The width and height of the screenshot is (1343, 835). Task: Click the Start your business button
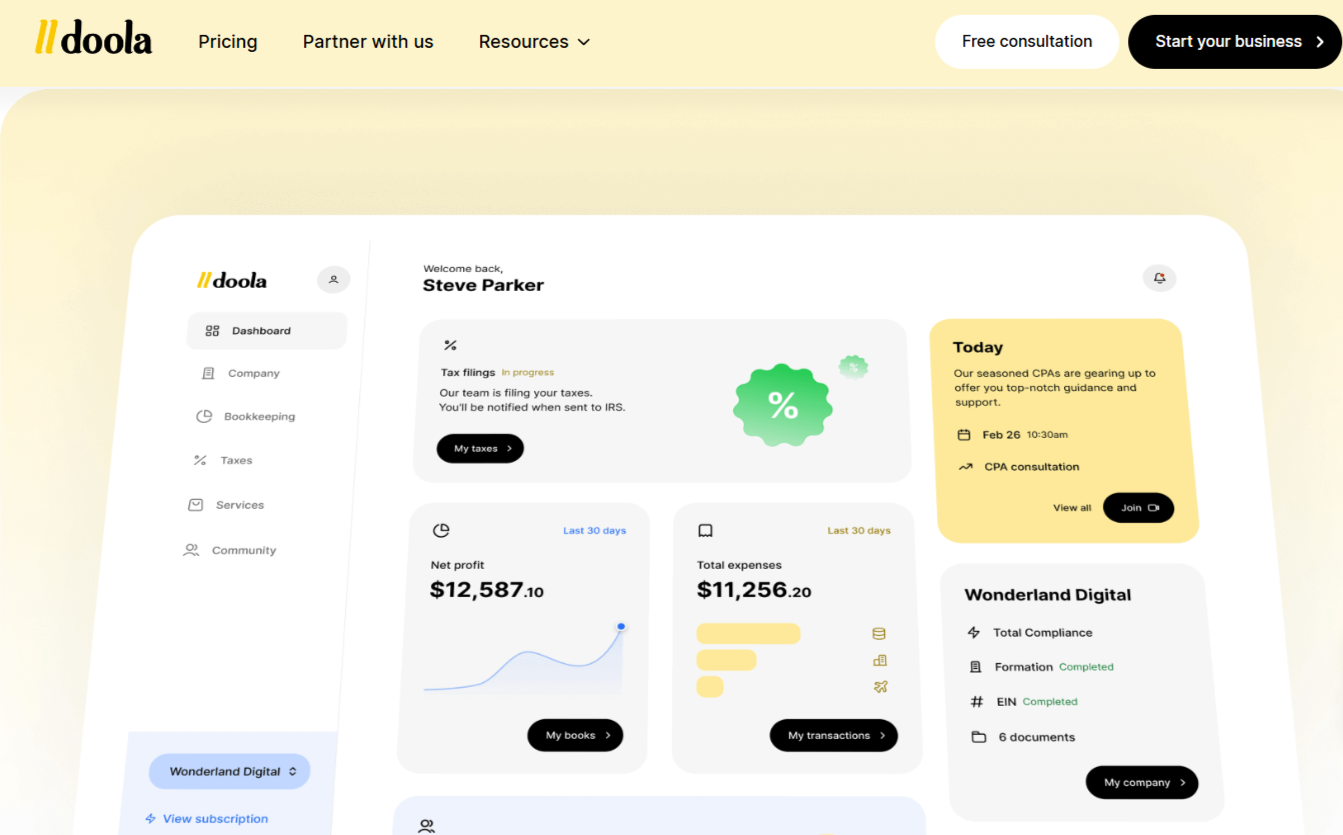pyautogui.click(x=1235, y=42)
